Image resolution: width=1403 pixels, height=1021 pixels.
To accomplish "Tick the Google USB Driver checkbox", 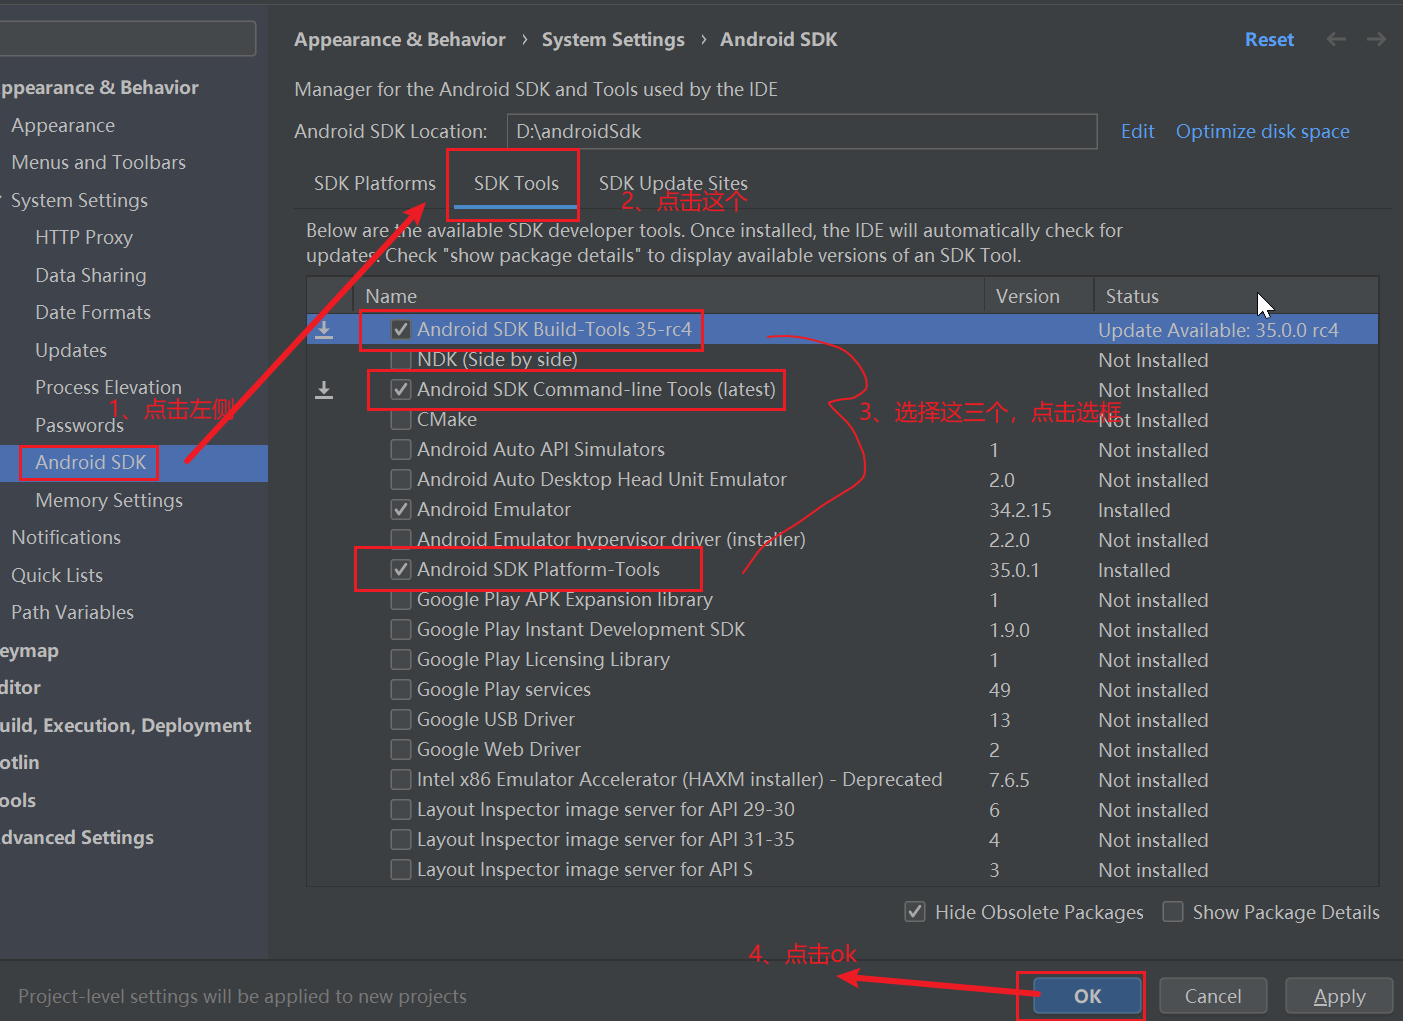I will (x=401, y=719).
